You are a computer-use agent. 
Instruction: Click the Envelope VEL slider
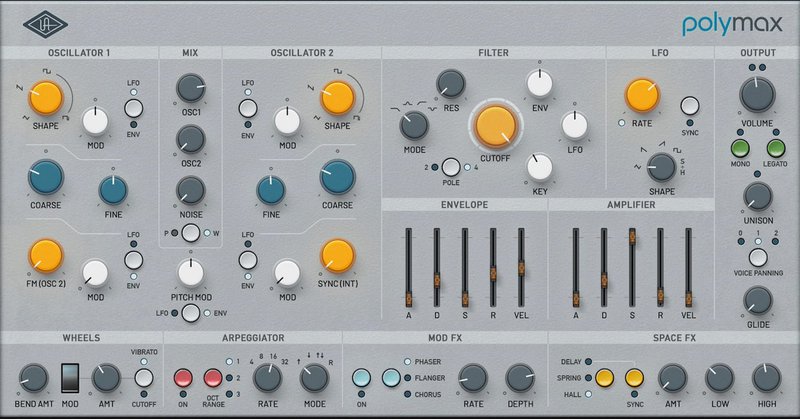[x=521, y=267]
